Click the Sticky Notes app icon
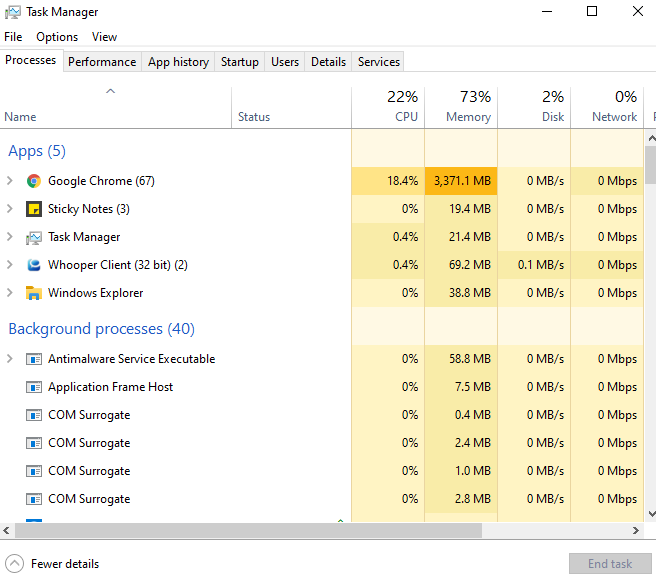 (x=33, y=209)
